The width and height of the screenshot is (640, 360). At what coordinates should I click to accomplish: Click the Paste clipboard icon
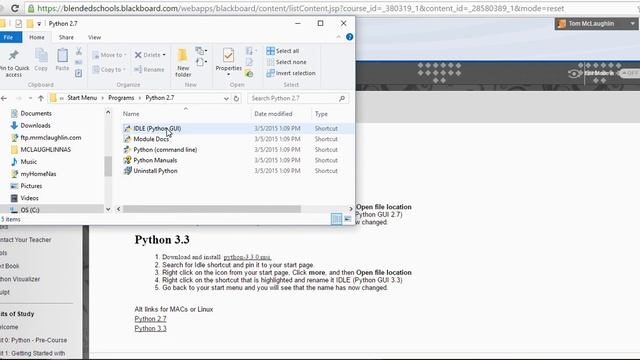(x=62, y=60)
